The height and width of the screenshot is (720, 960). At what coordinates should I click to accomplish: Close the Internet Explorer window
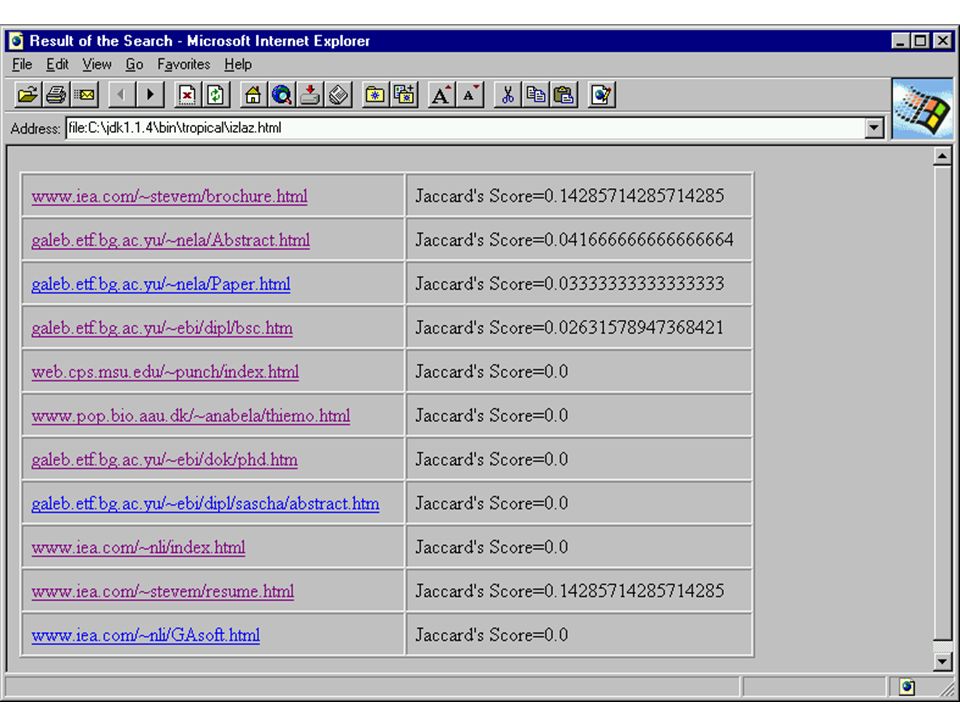pos(943,41)
